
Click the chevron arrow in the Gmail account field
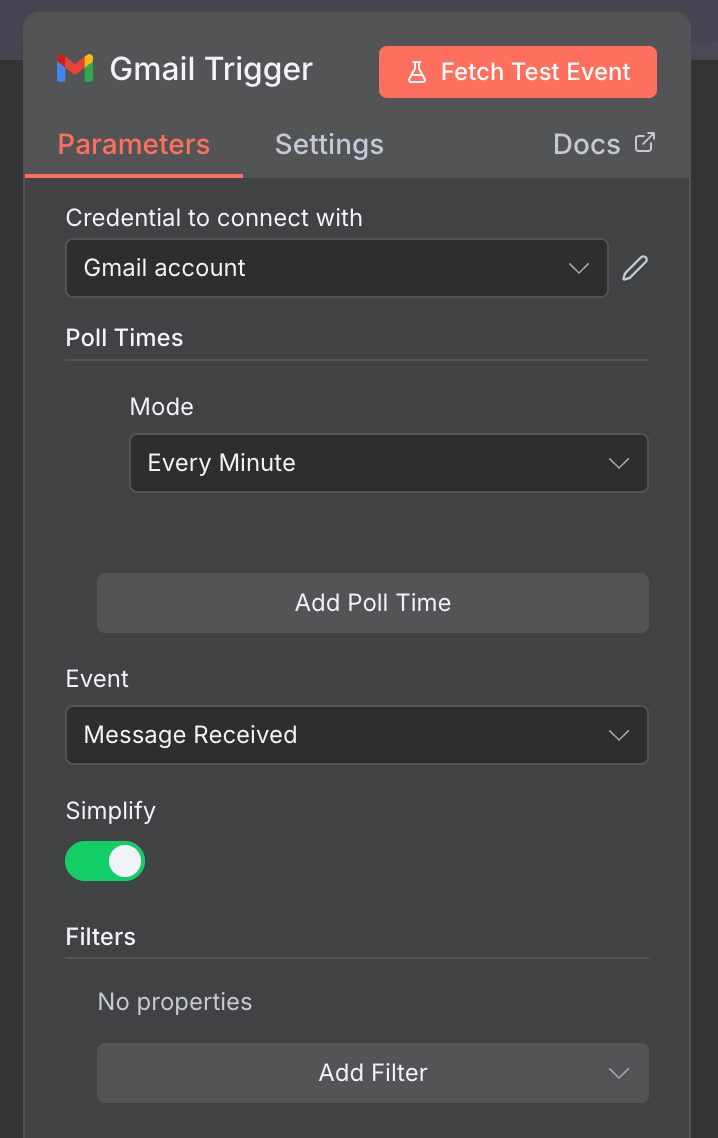tap(579, 268)
